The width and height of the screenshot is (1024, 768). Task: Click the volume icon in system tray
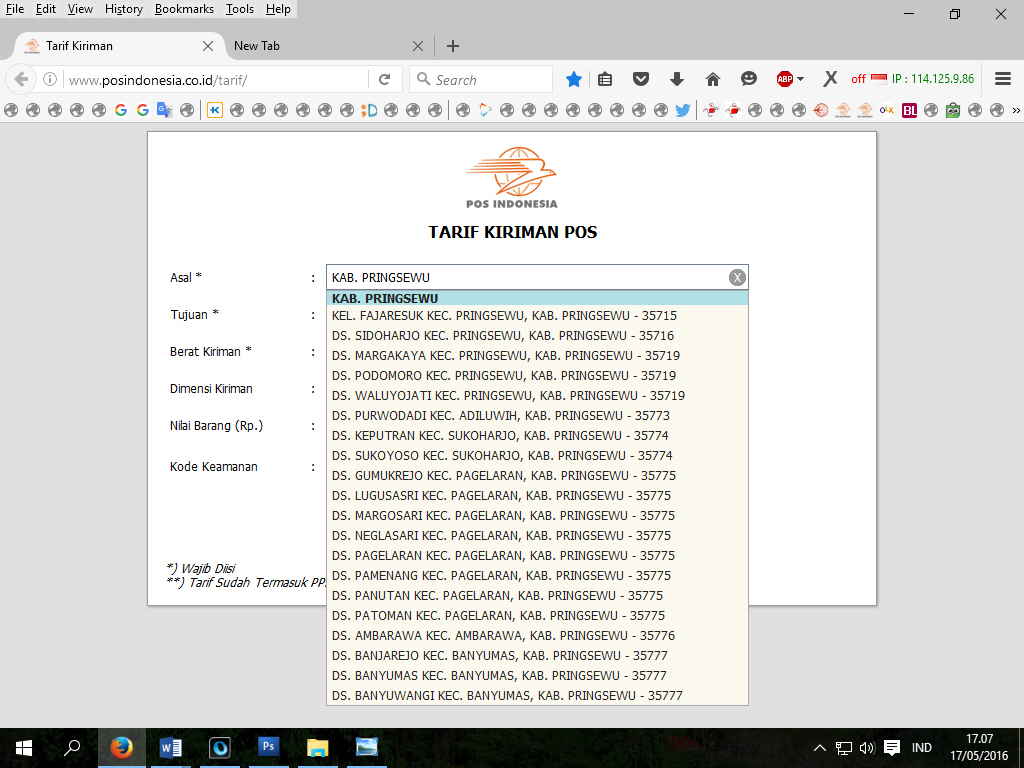coord(867,748)
